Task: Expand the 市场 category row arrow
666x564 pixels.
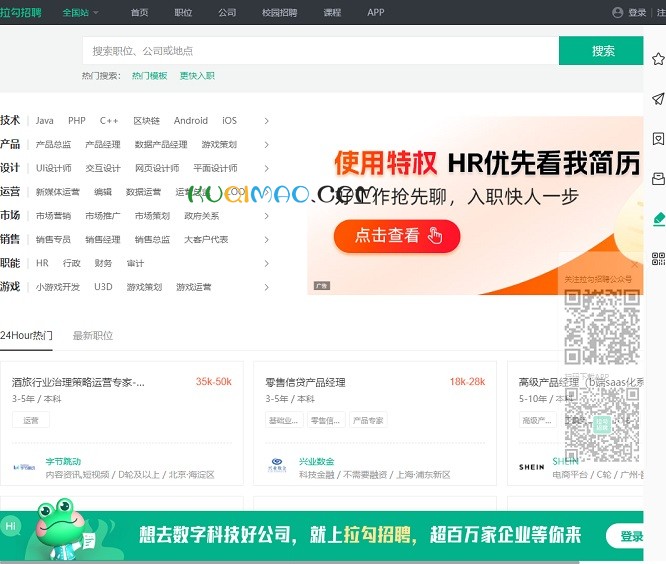Action: (x=266, y=216)
